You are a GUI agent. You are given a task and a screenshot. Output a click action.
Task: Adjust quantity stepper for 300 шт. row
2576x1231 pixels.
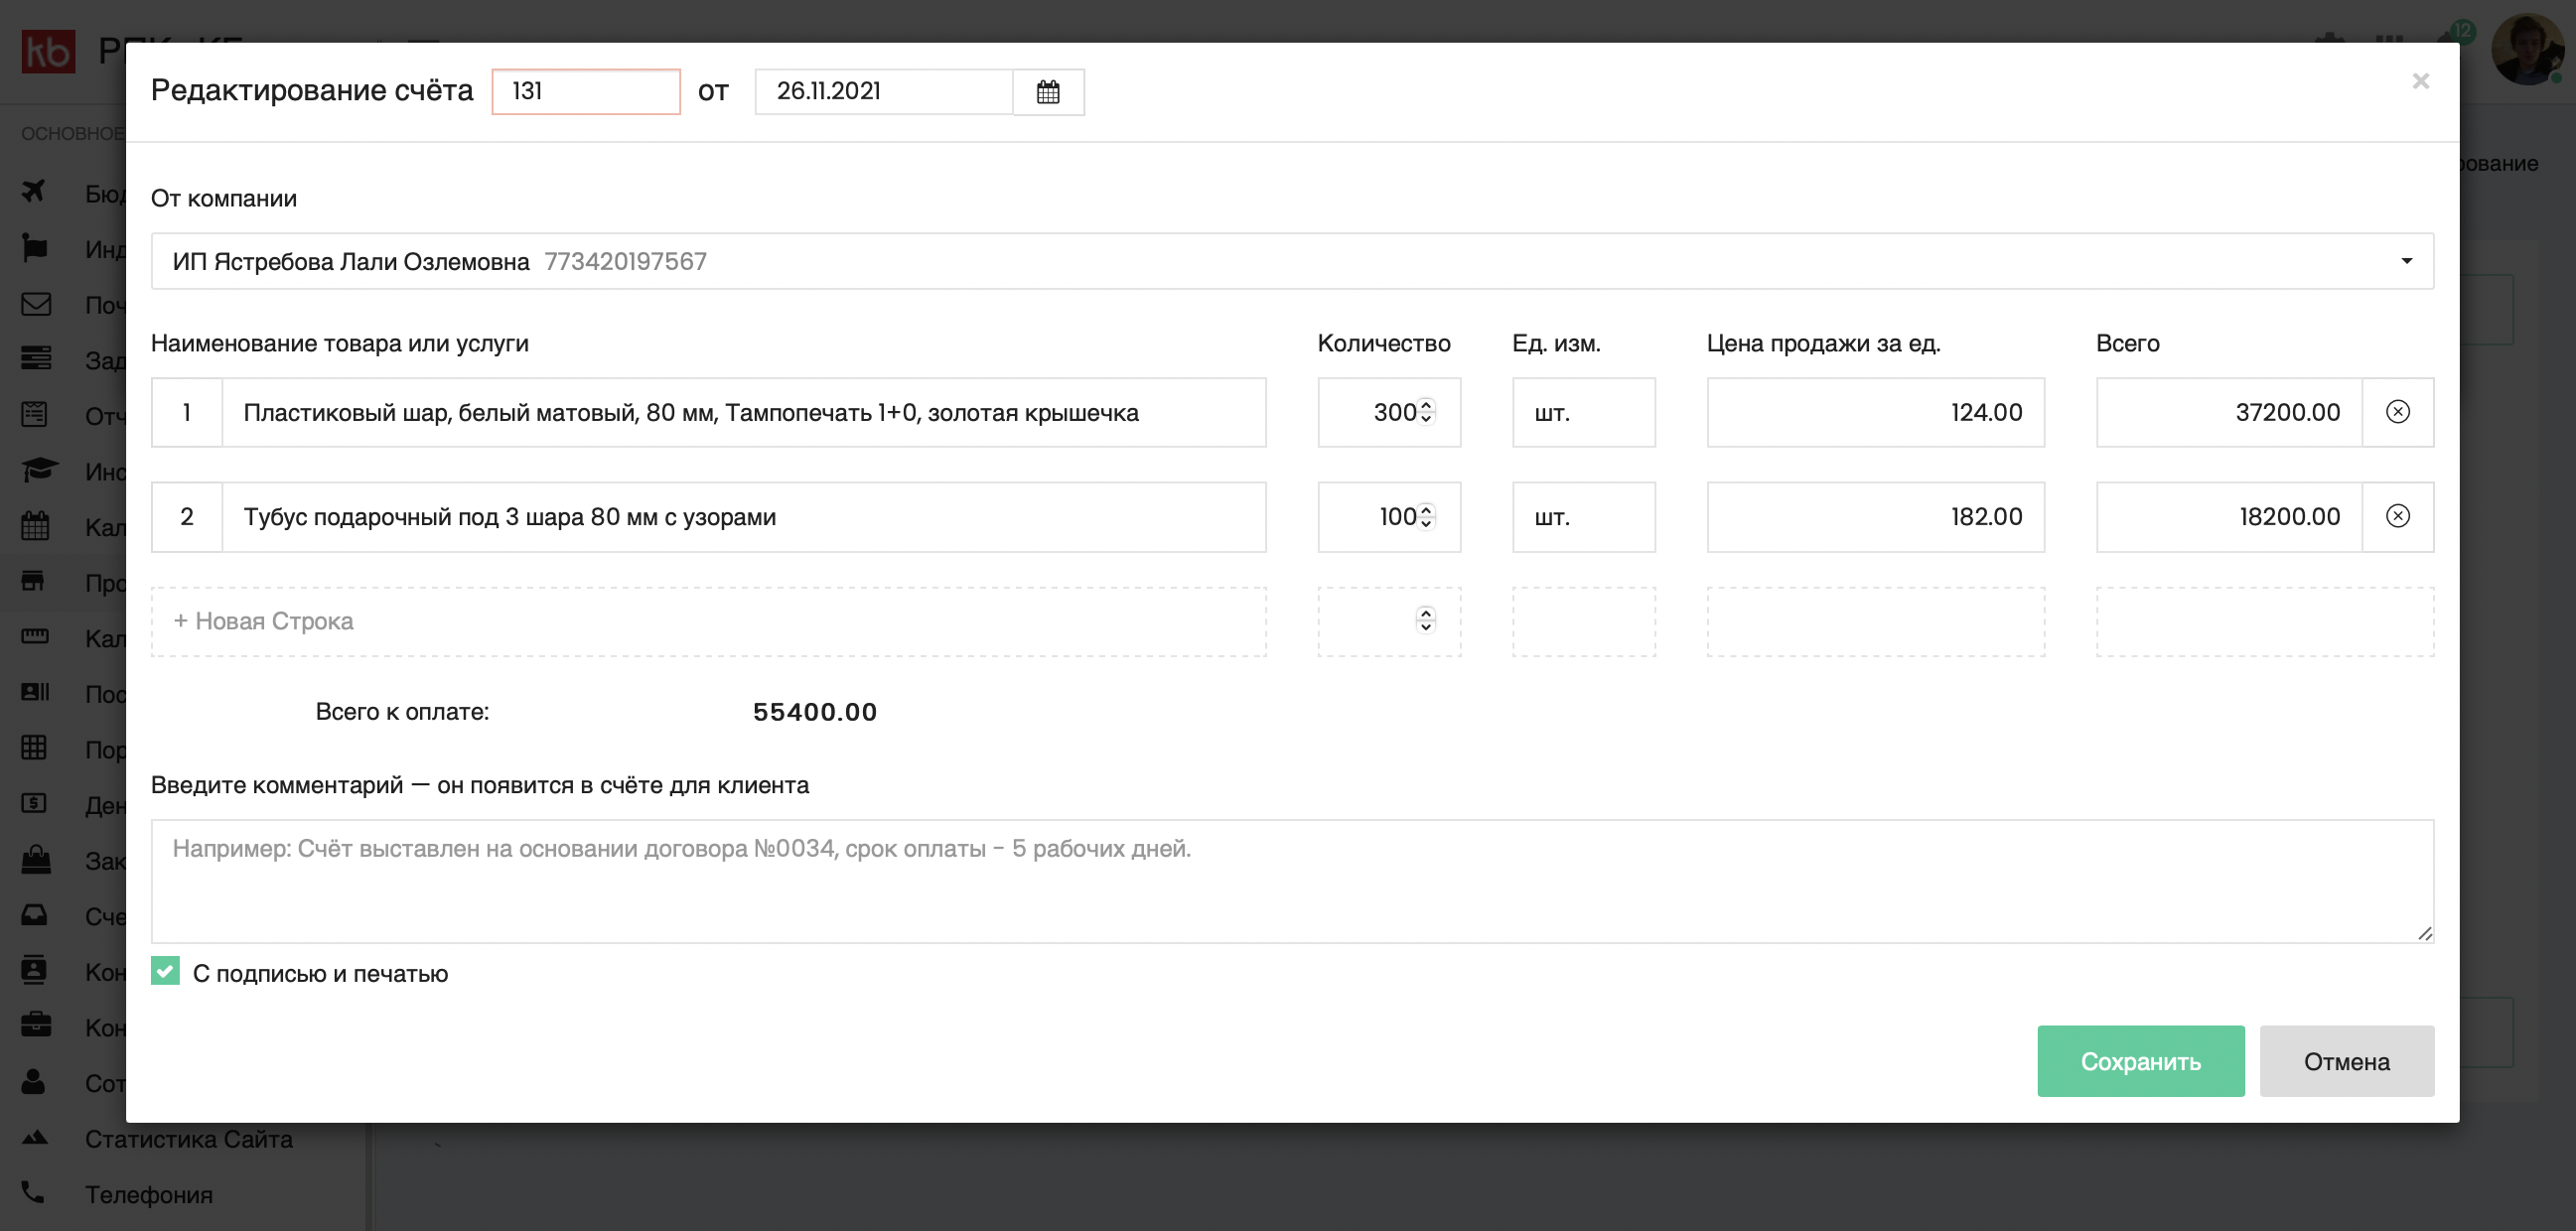1426,412
